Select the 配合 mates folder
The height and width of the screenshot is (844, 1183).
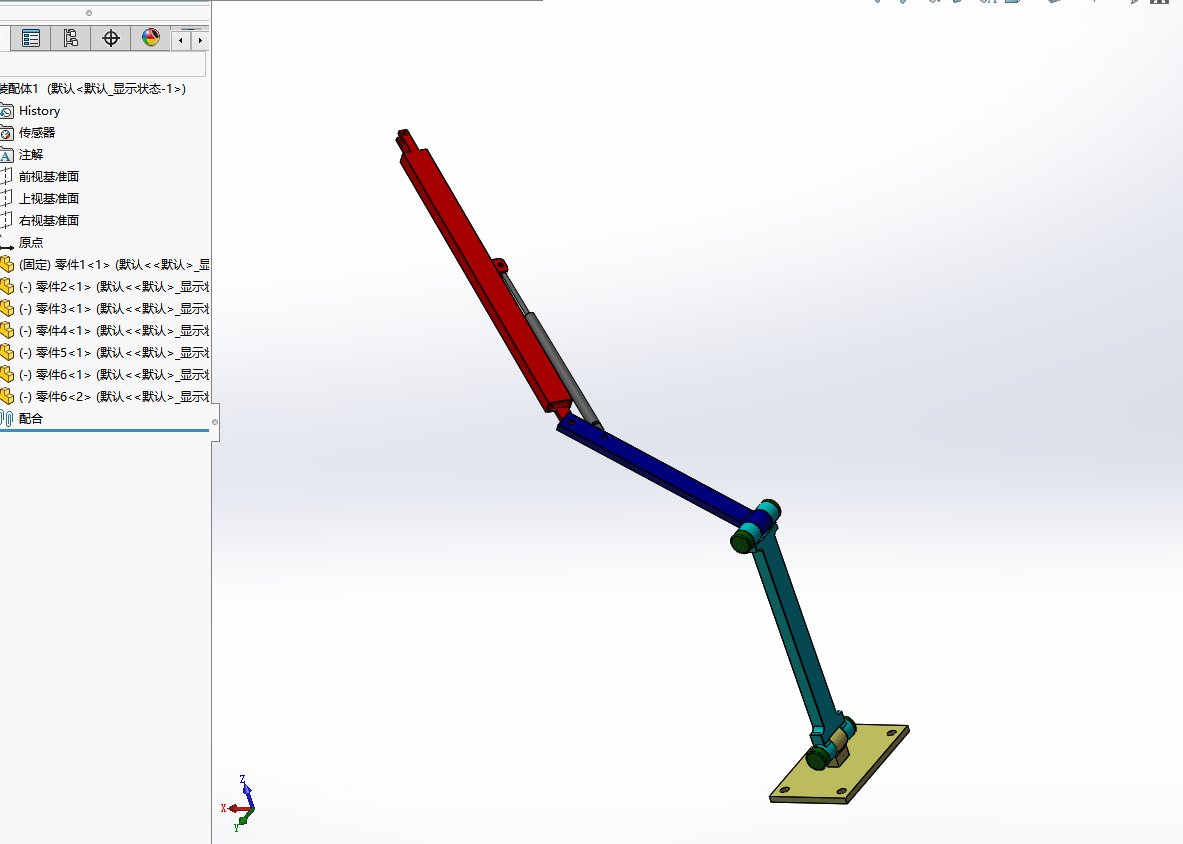(x=31, y=419)
